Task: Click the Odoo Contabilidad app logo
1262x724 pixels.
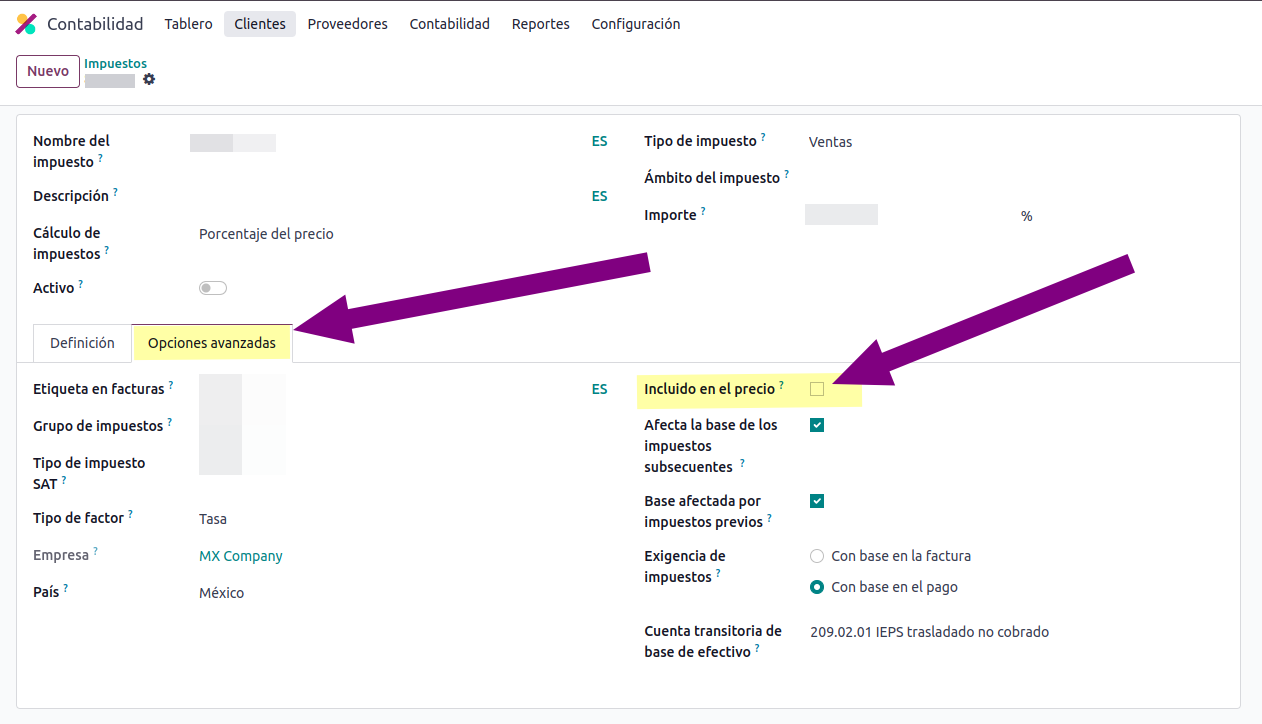Action: point(26,24)
